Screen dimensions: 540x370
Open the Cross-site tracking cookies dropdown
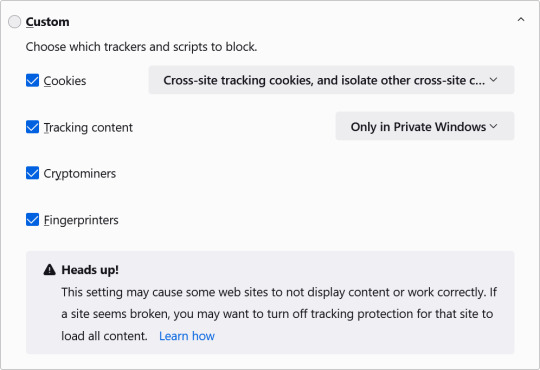[331, 80]
